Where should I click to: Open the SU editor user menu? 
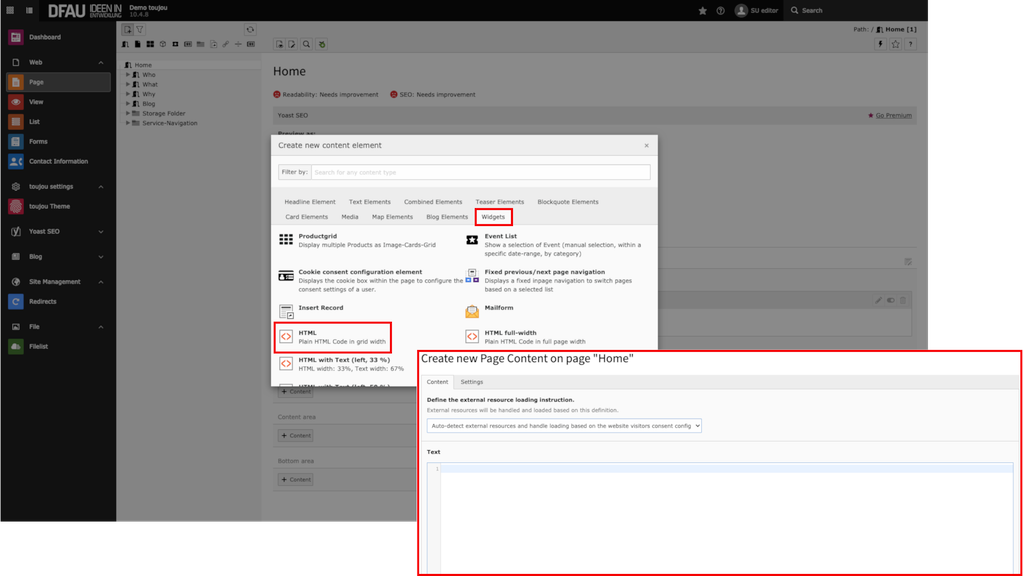click(x=758, y=10)
